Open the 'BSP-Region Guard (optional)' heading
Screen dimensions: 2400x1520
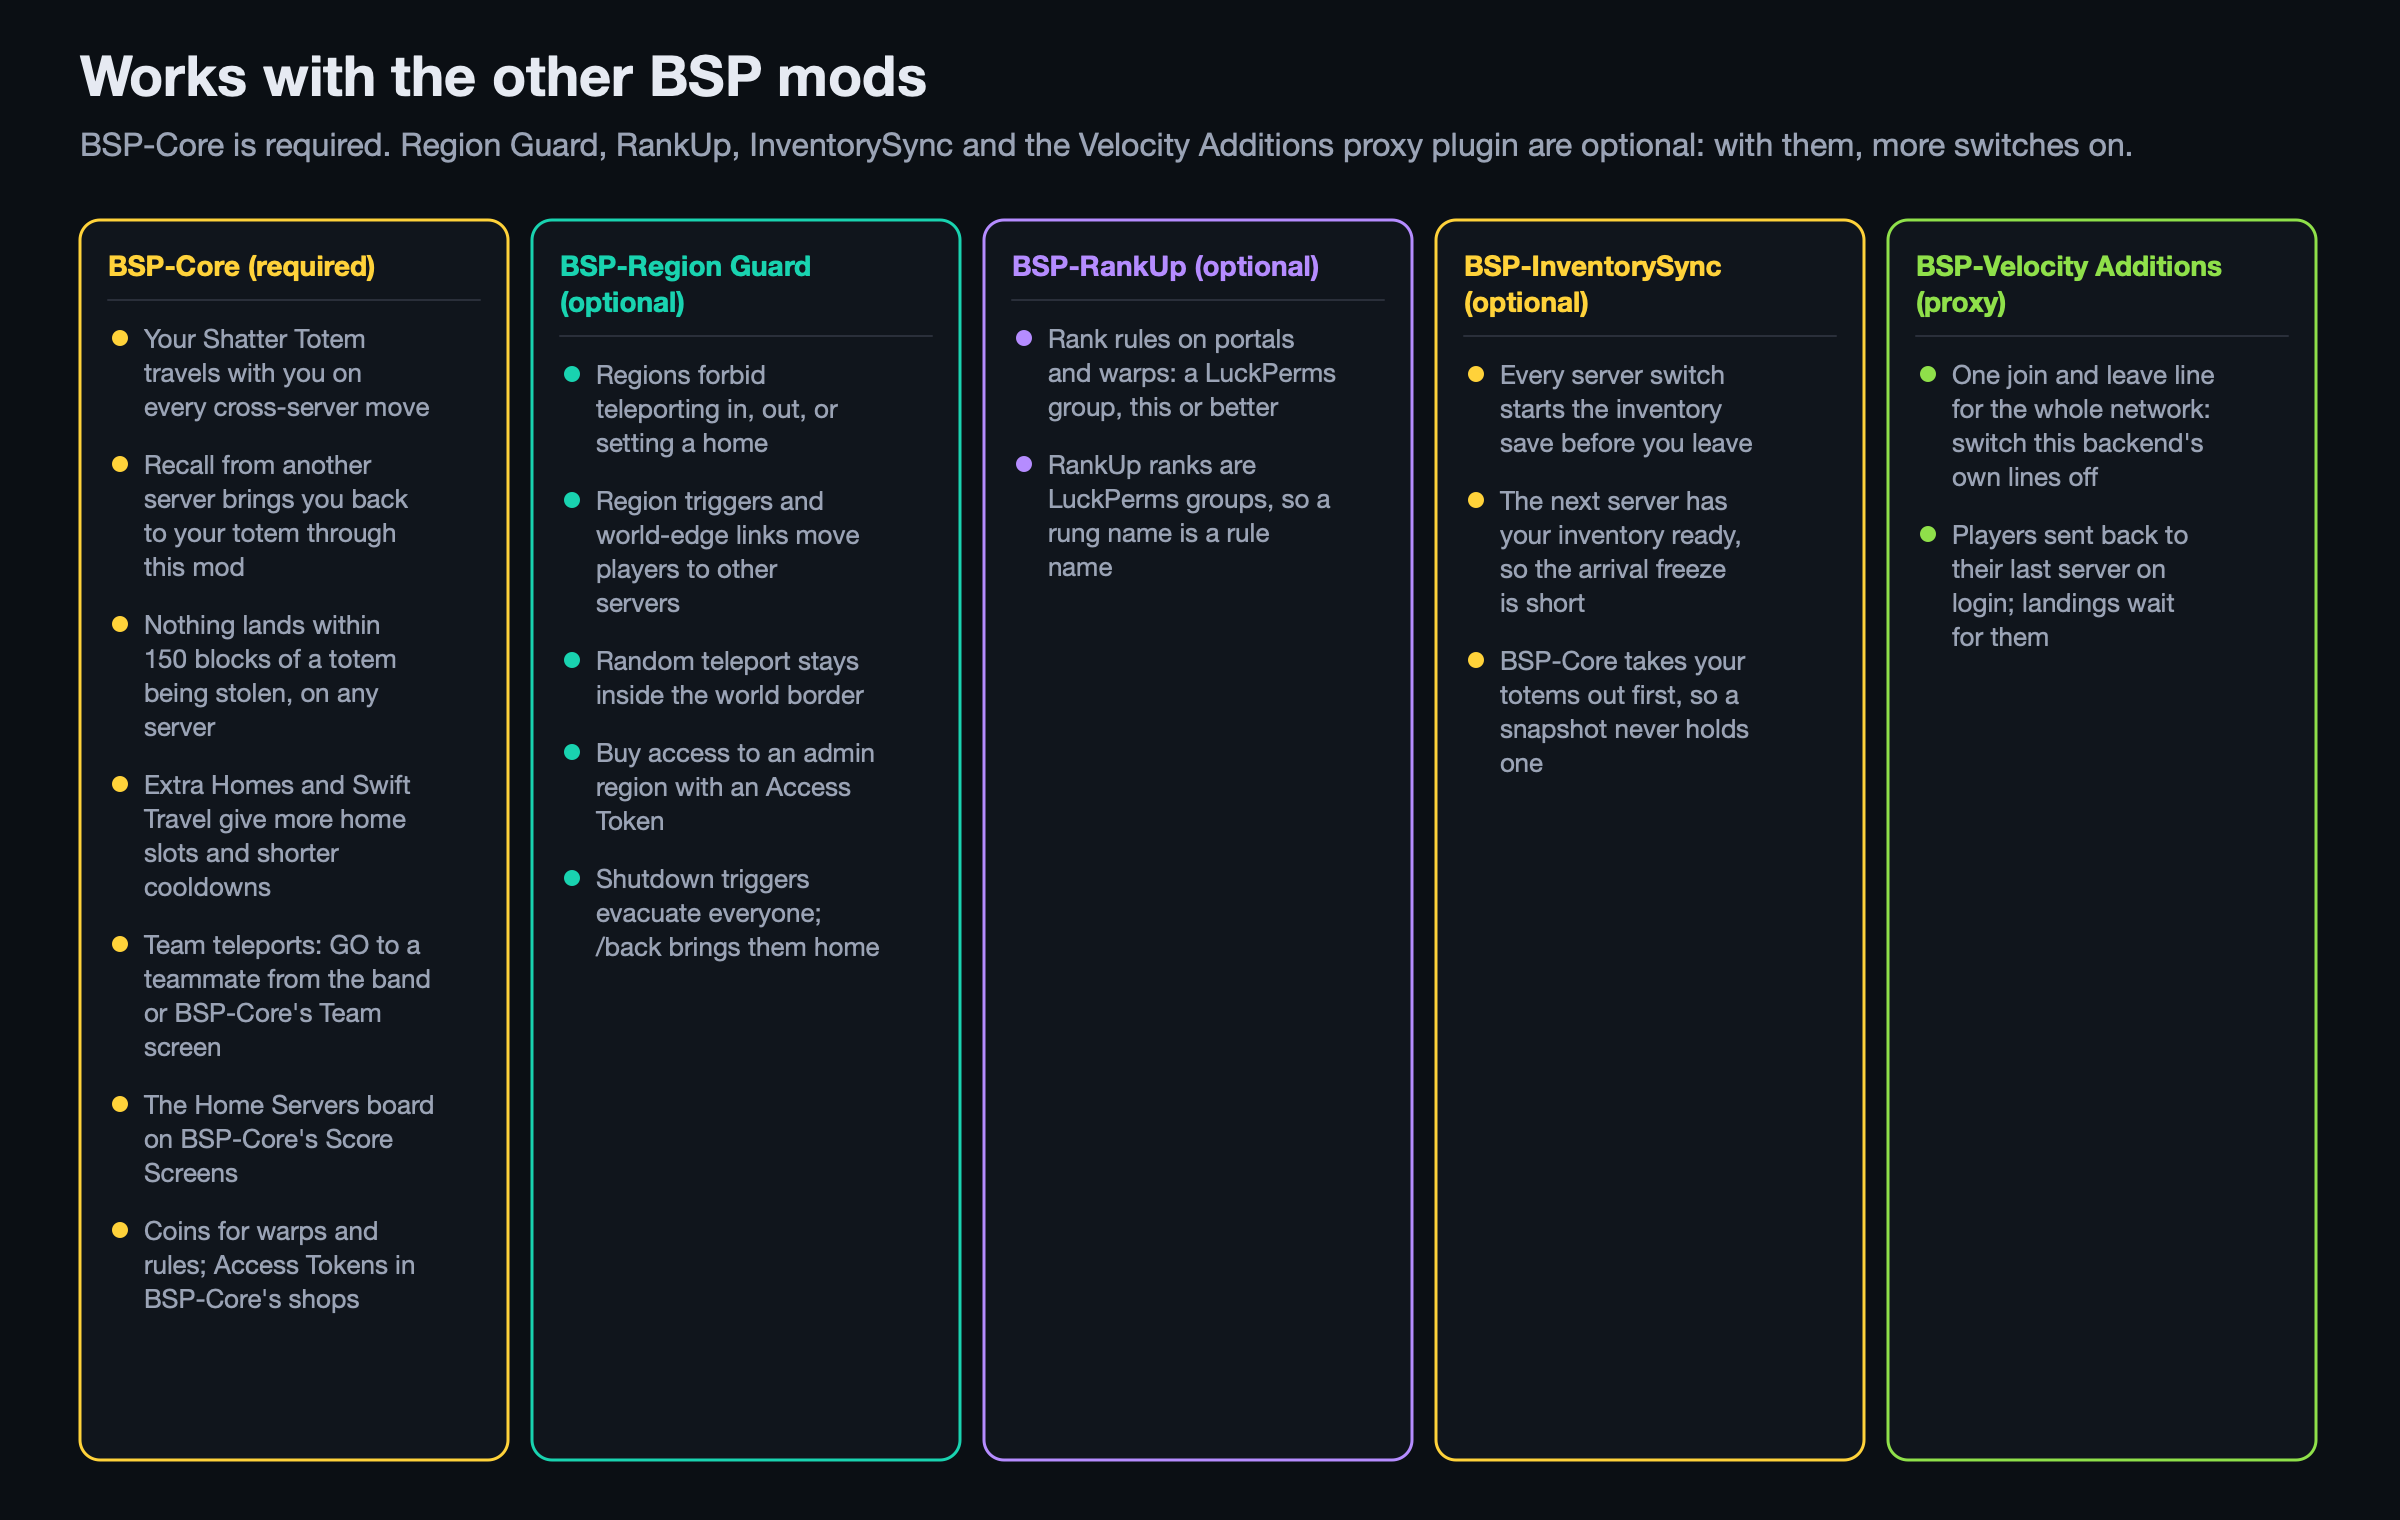click(685, 284)
